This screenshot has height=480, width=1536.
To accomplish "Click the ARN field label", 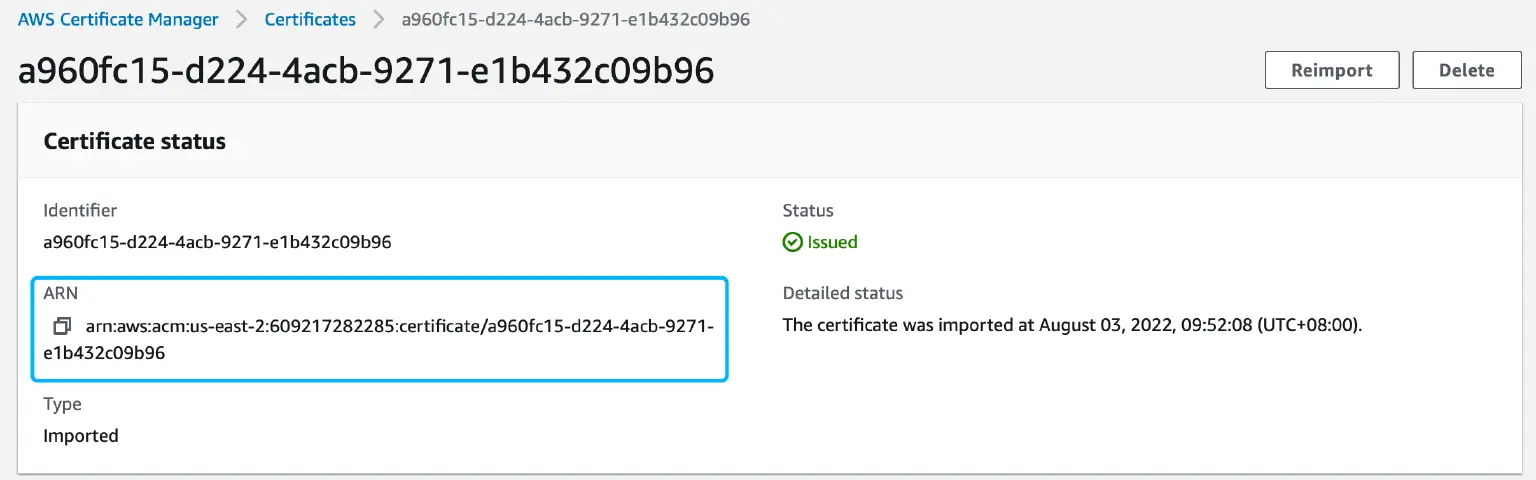I will (60, 293).
